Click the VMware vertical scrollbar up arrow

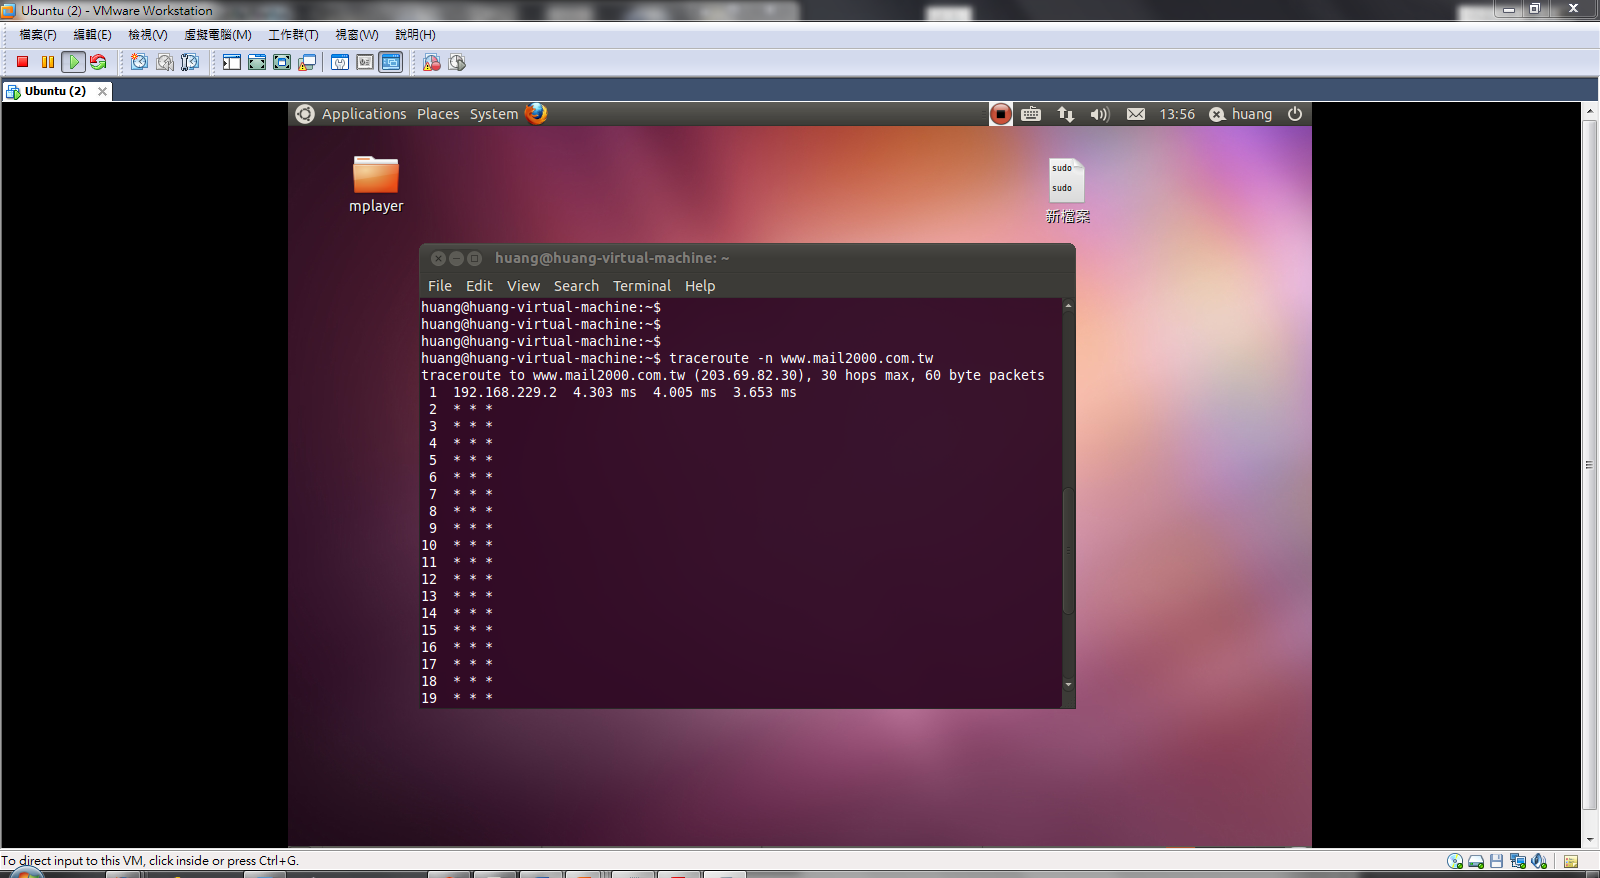(1590, 110)
